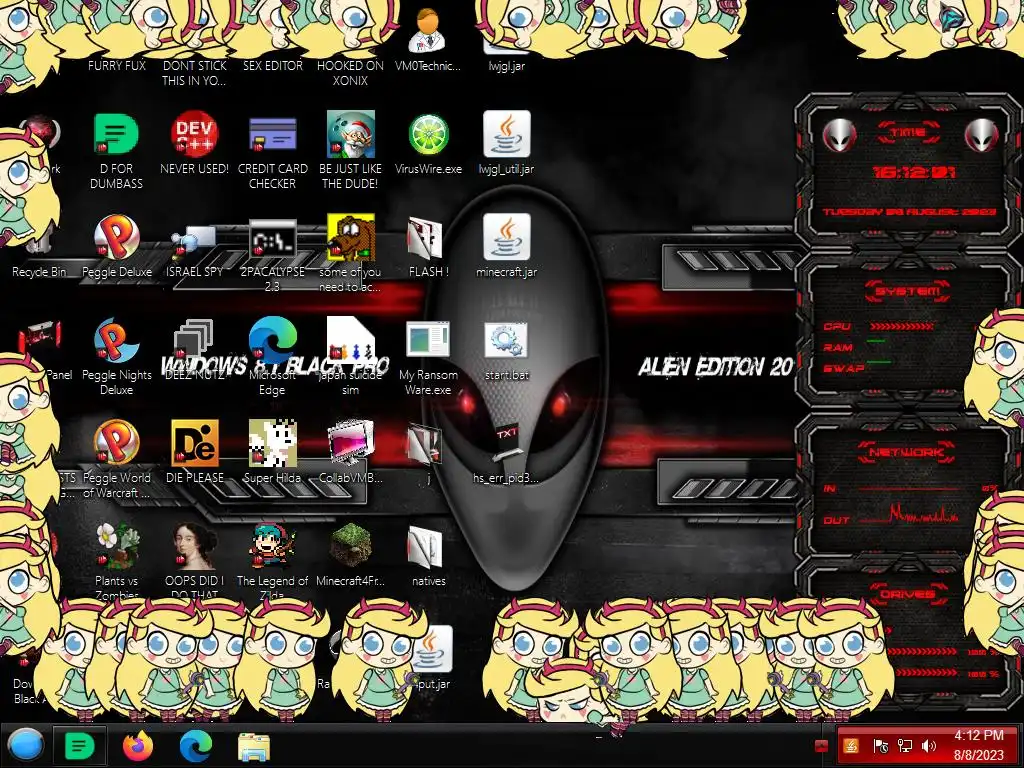Select the Minecraft4Fr... grass block icon

click(x=350, y=555)
